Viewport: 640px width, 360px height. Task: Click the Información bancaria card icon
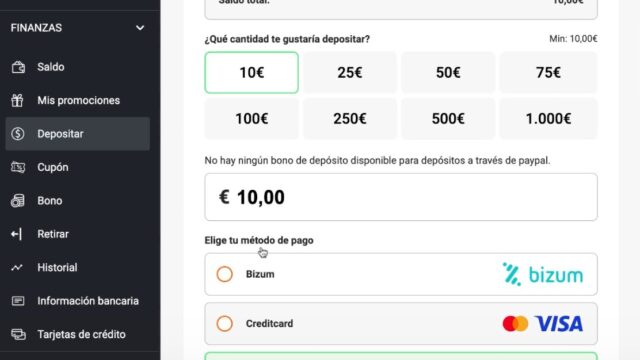click(x=18, y=301)
